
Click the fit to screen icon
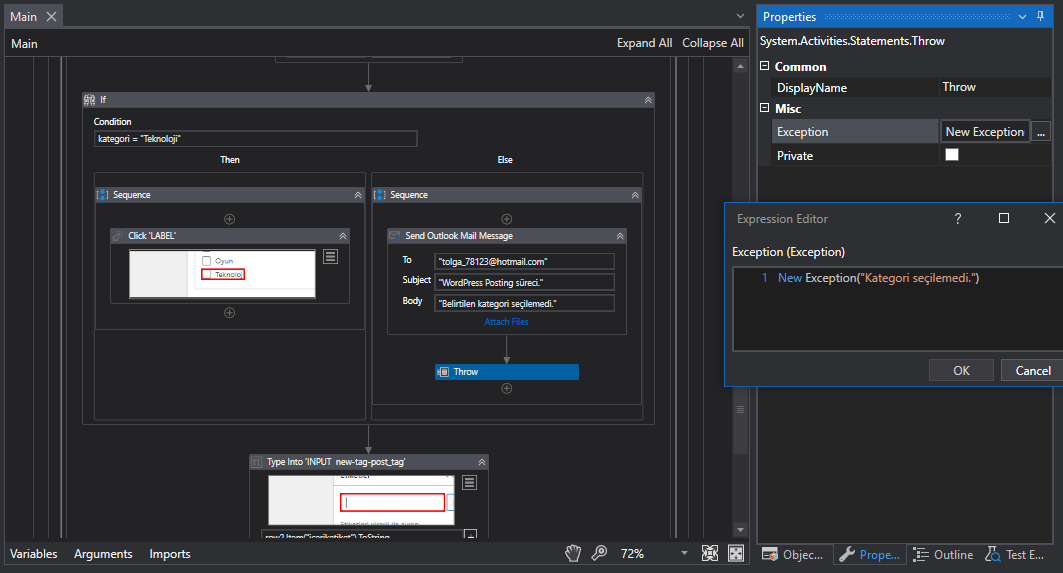pyautogui.click(x=710, y=553)
